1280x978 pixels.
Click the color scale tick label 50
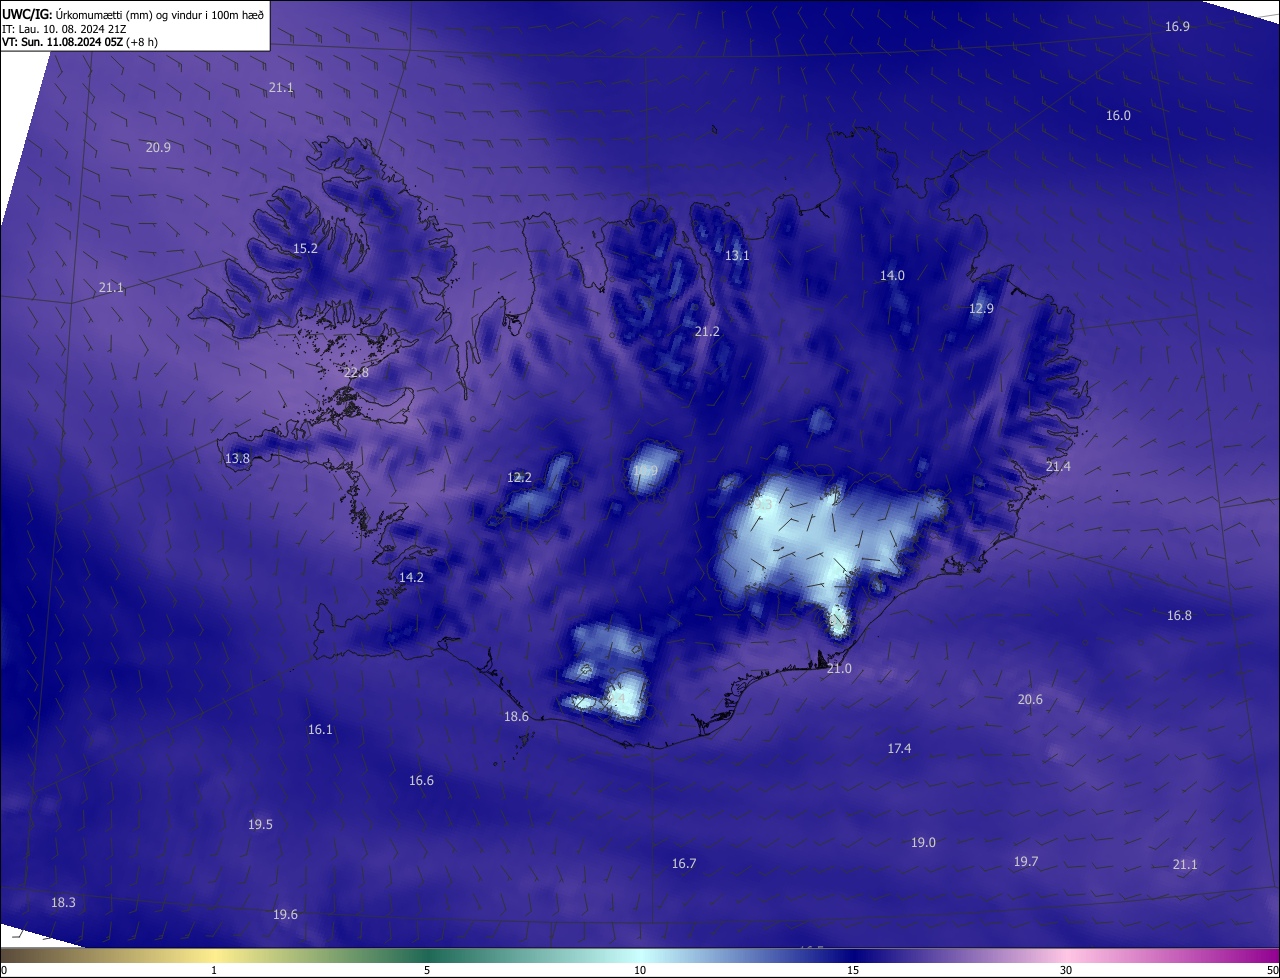coord(1272,971)
